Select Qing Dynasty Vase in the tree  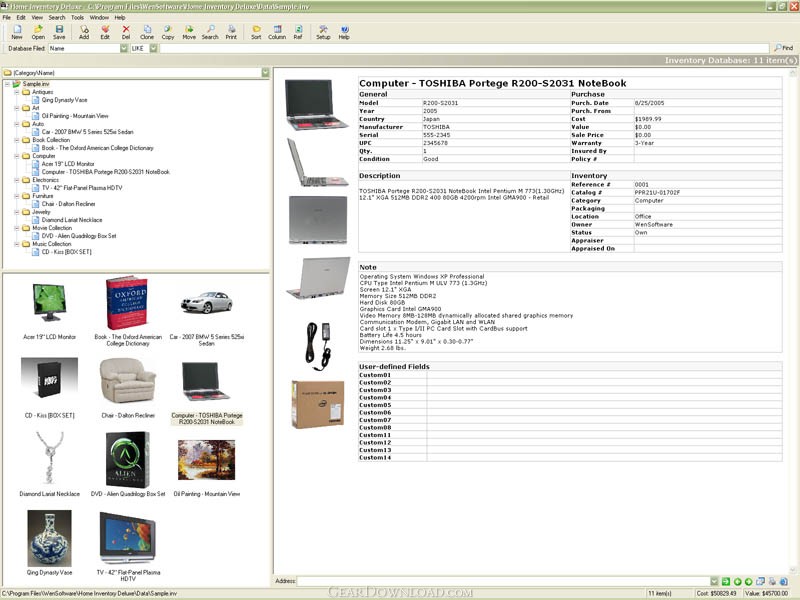pos(64,100)
